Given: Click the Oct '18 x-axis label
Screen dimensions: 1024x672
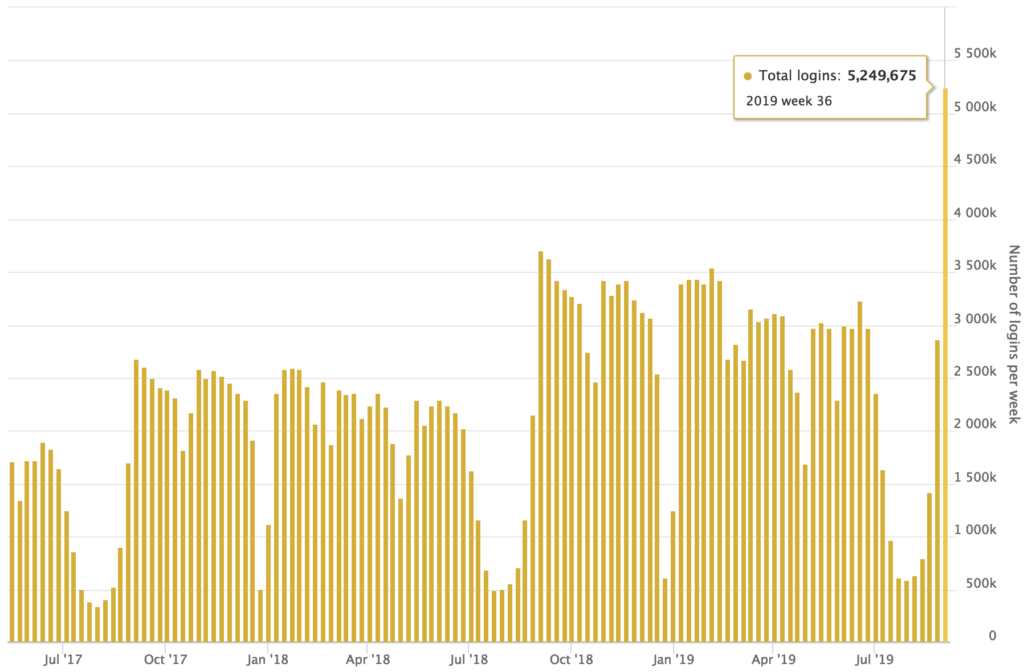Looking at the screenshot, I should [571, 658].
